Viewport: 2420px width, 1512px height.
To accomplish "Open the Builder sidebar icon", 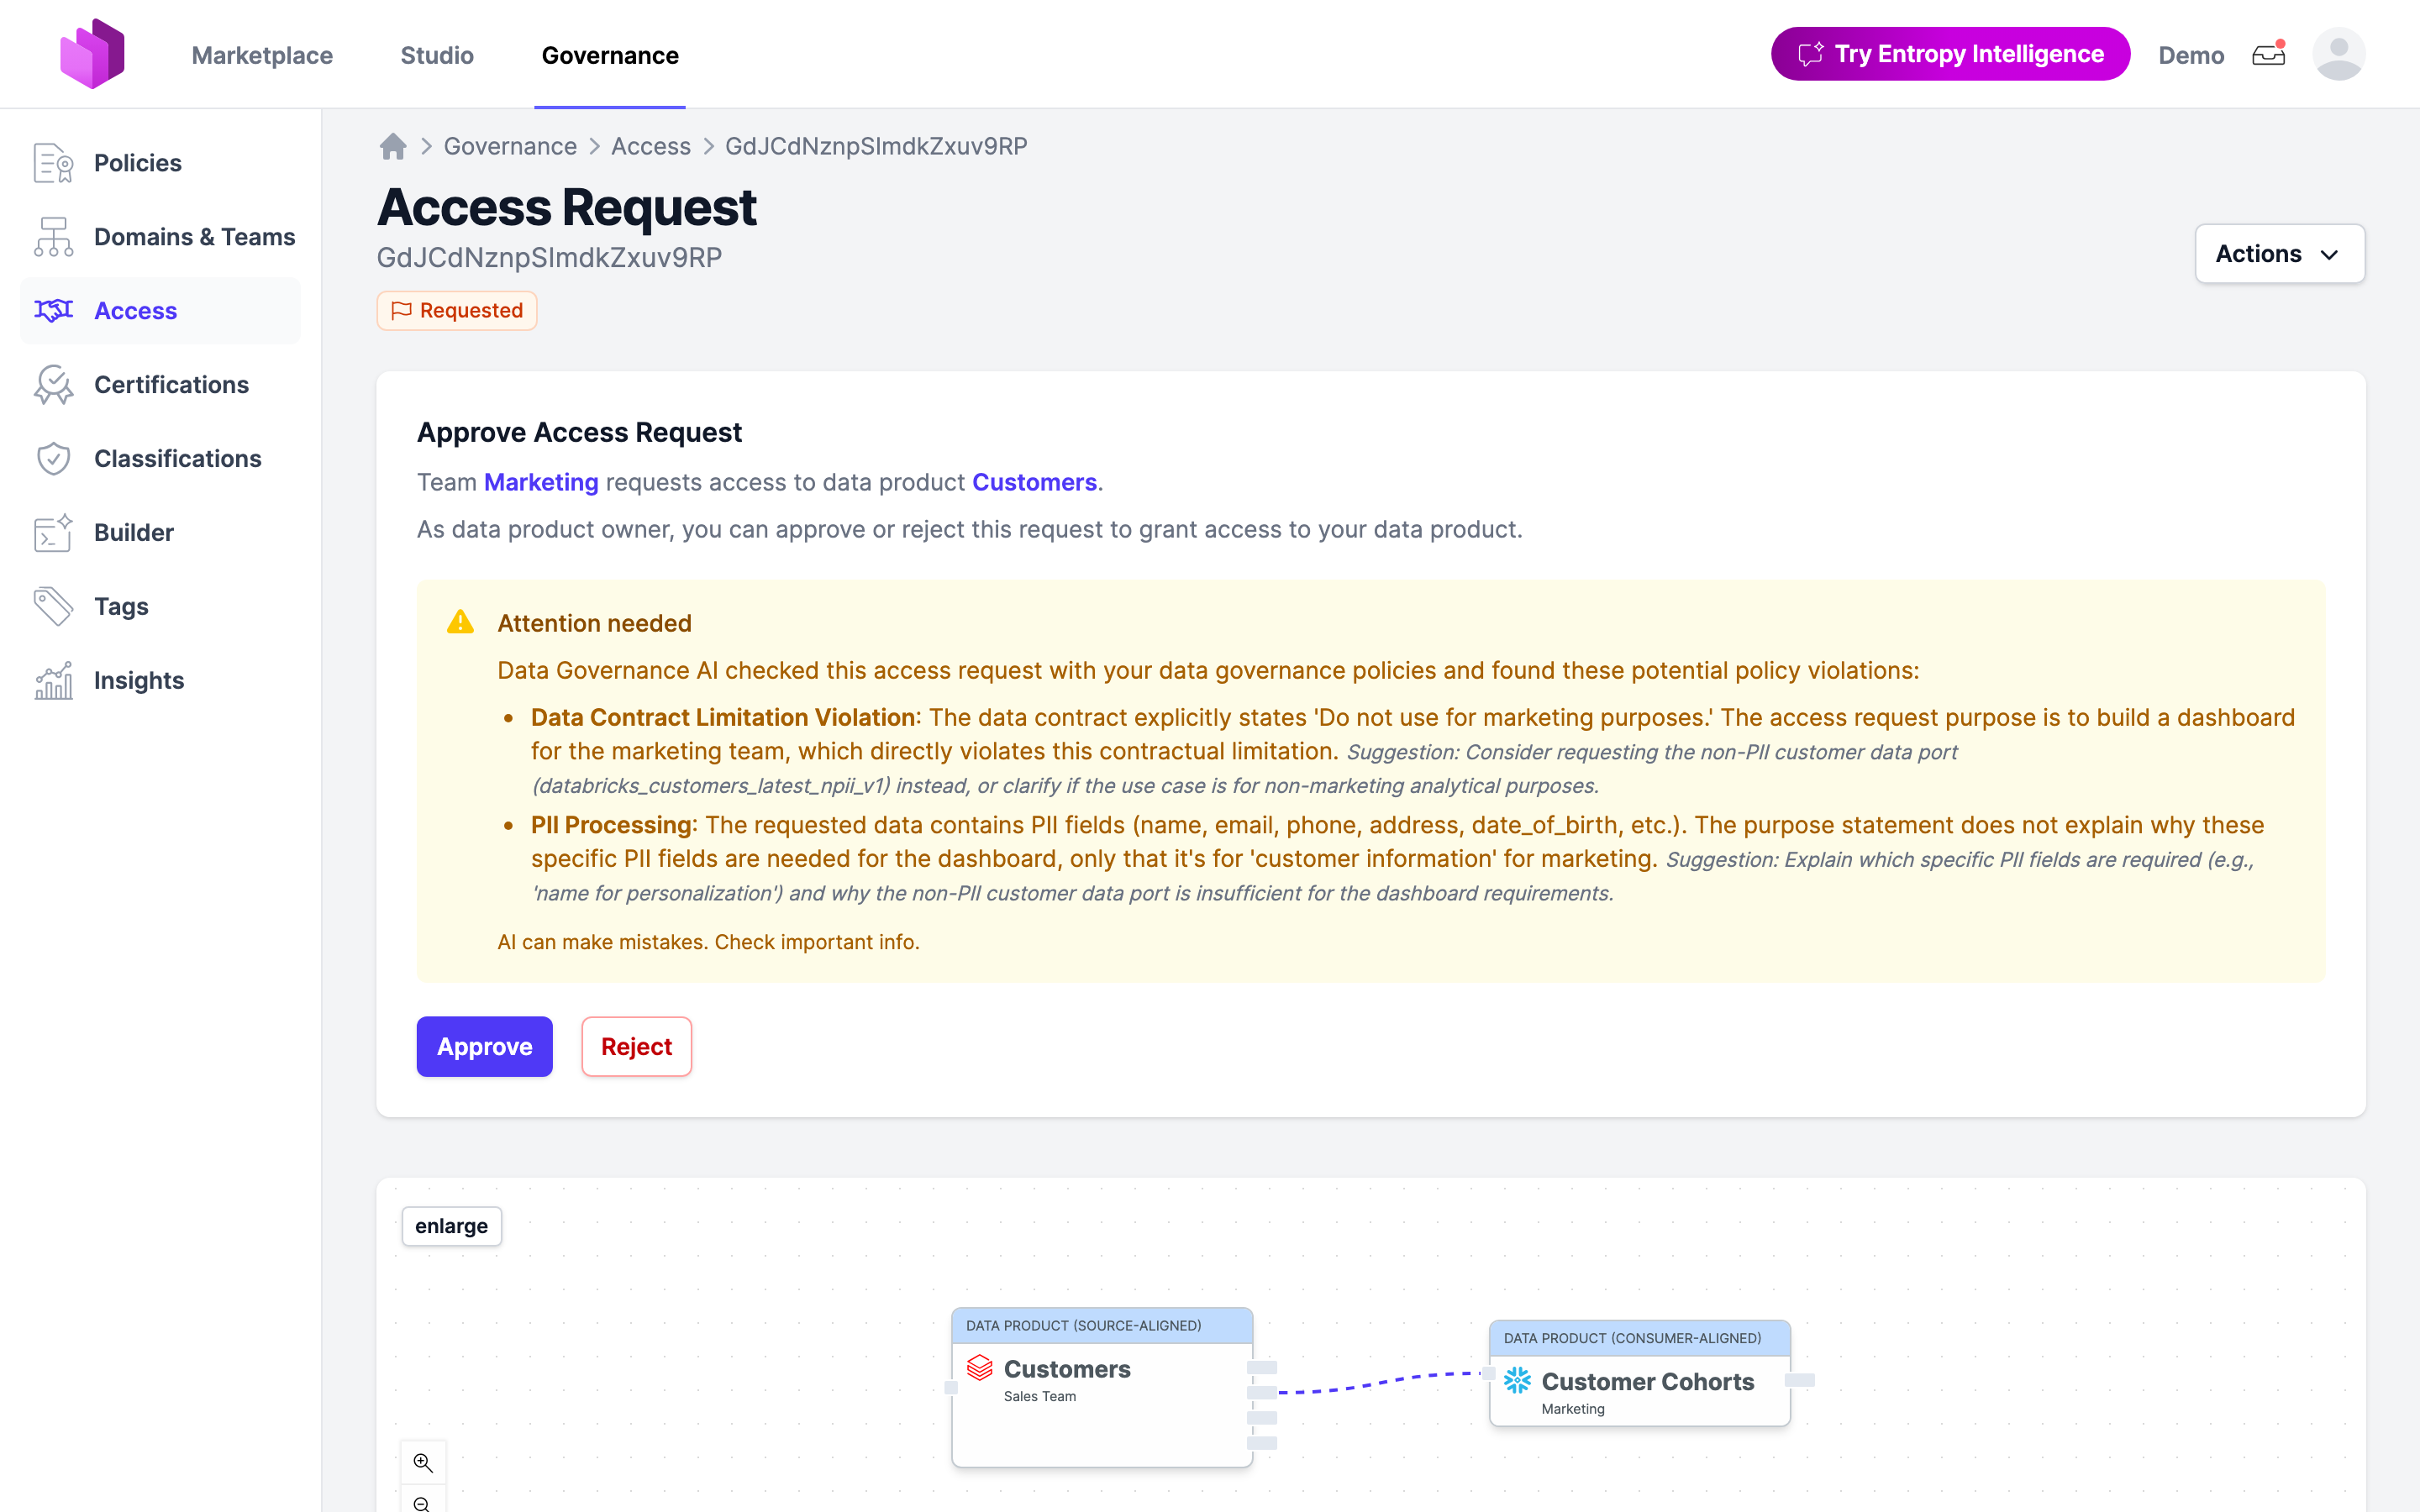I will (53, 533).
